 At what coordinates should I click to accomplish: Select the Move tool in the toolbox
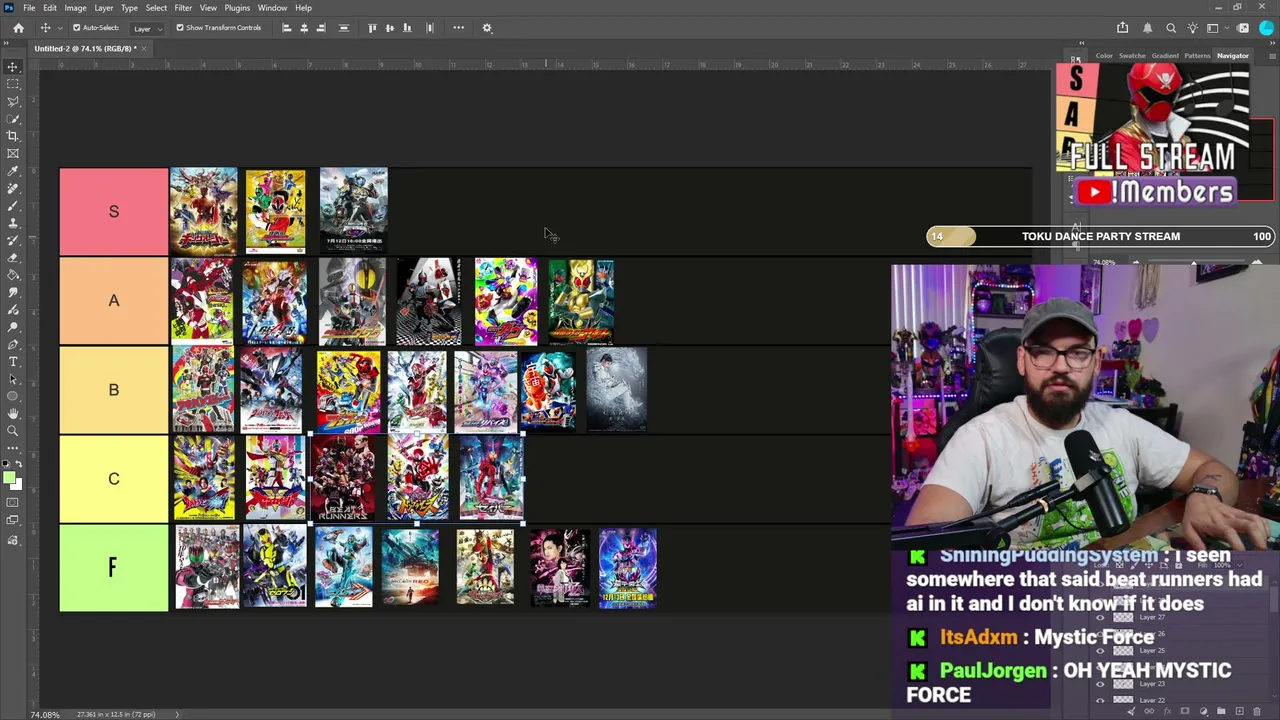click(13, 66)
